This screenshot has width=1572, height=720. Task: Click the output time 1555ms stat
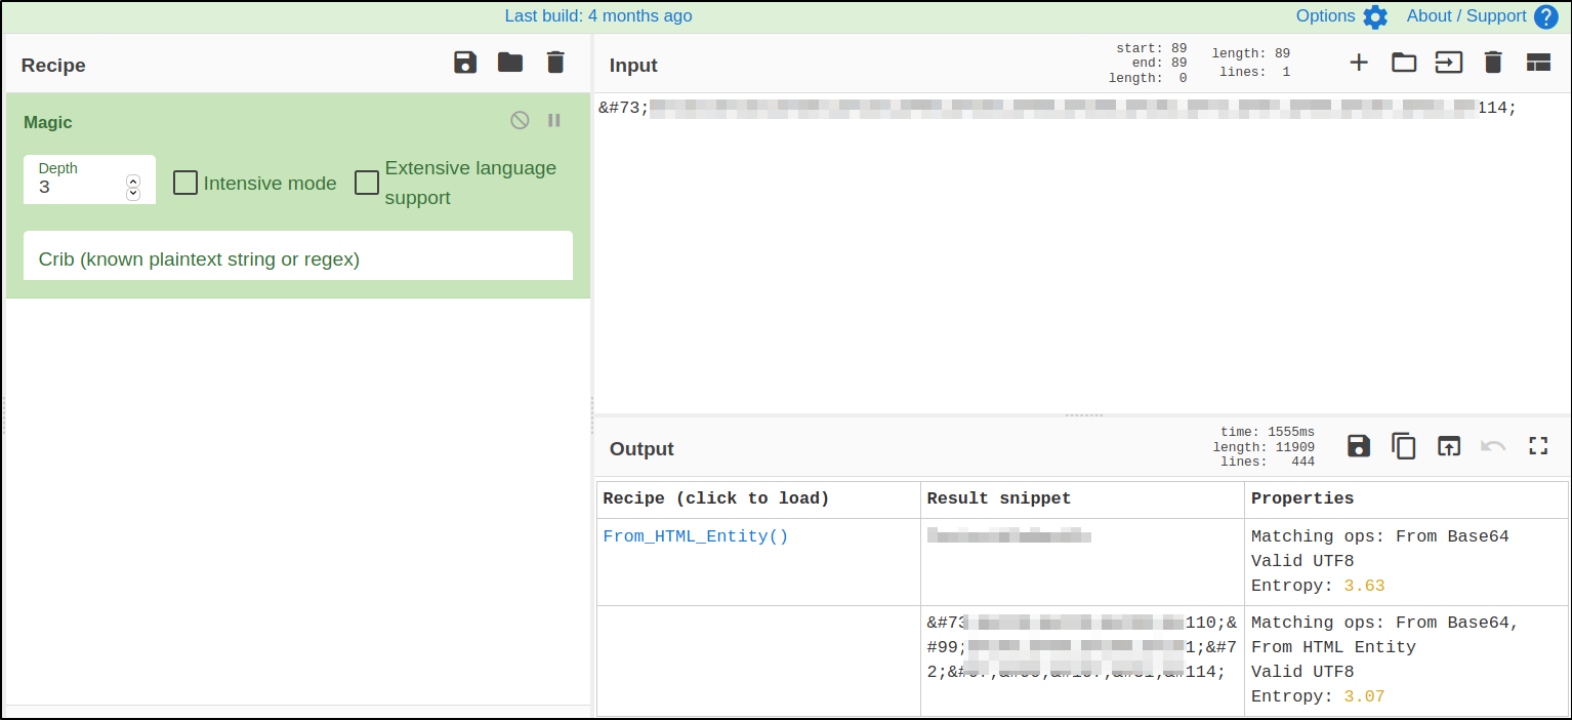tap(1267, 432)
